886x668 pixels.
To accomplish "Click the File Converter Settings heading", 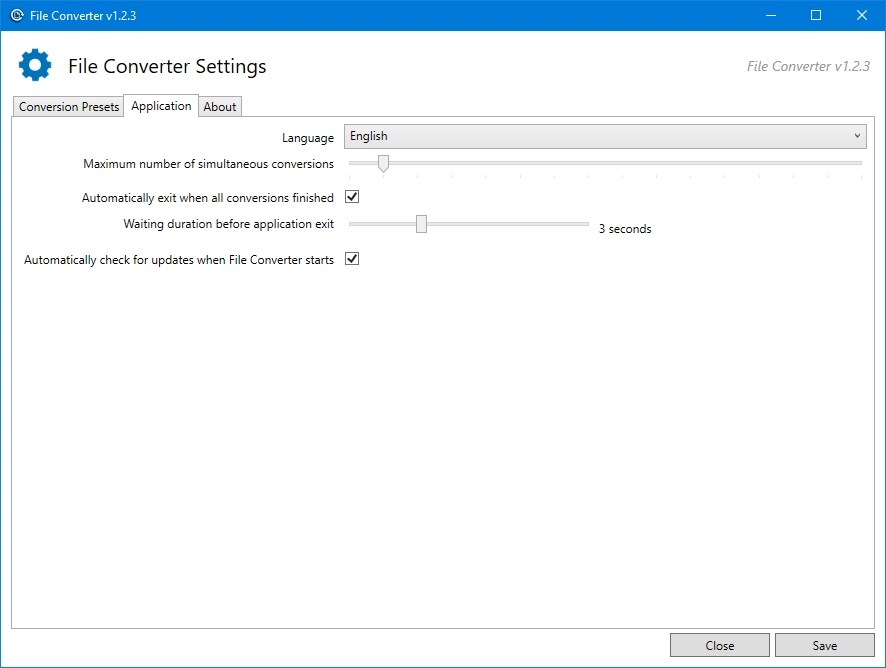I will pos(167,66).
